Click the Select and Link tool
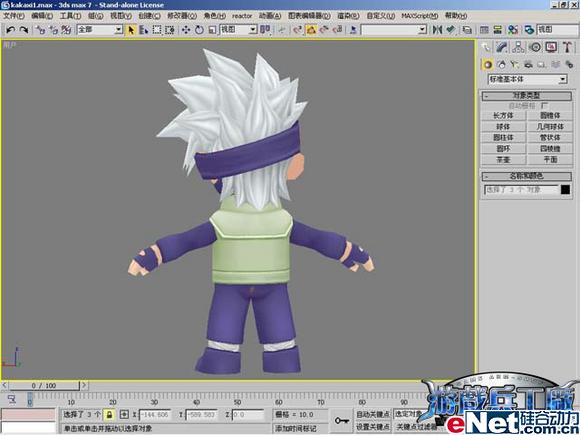The width and height of the screenshot is (580, 435). pyautogui.click(x=40, y=30)
